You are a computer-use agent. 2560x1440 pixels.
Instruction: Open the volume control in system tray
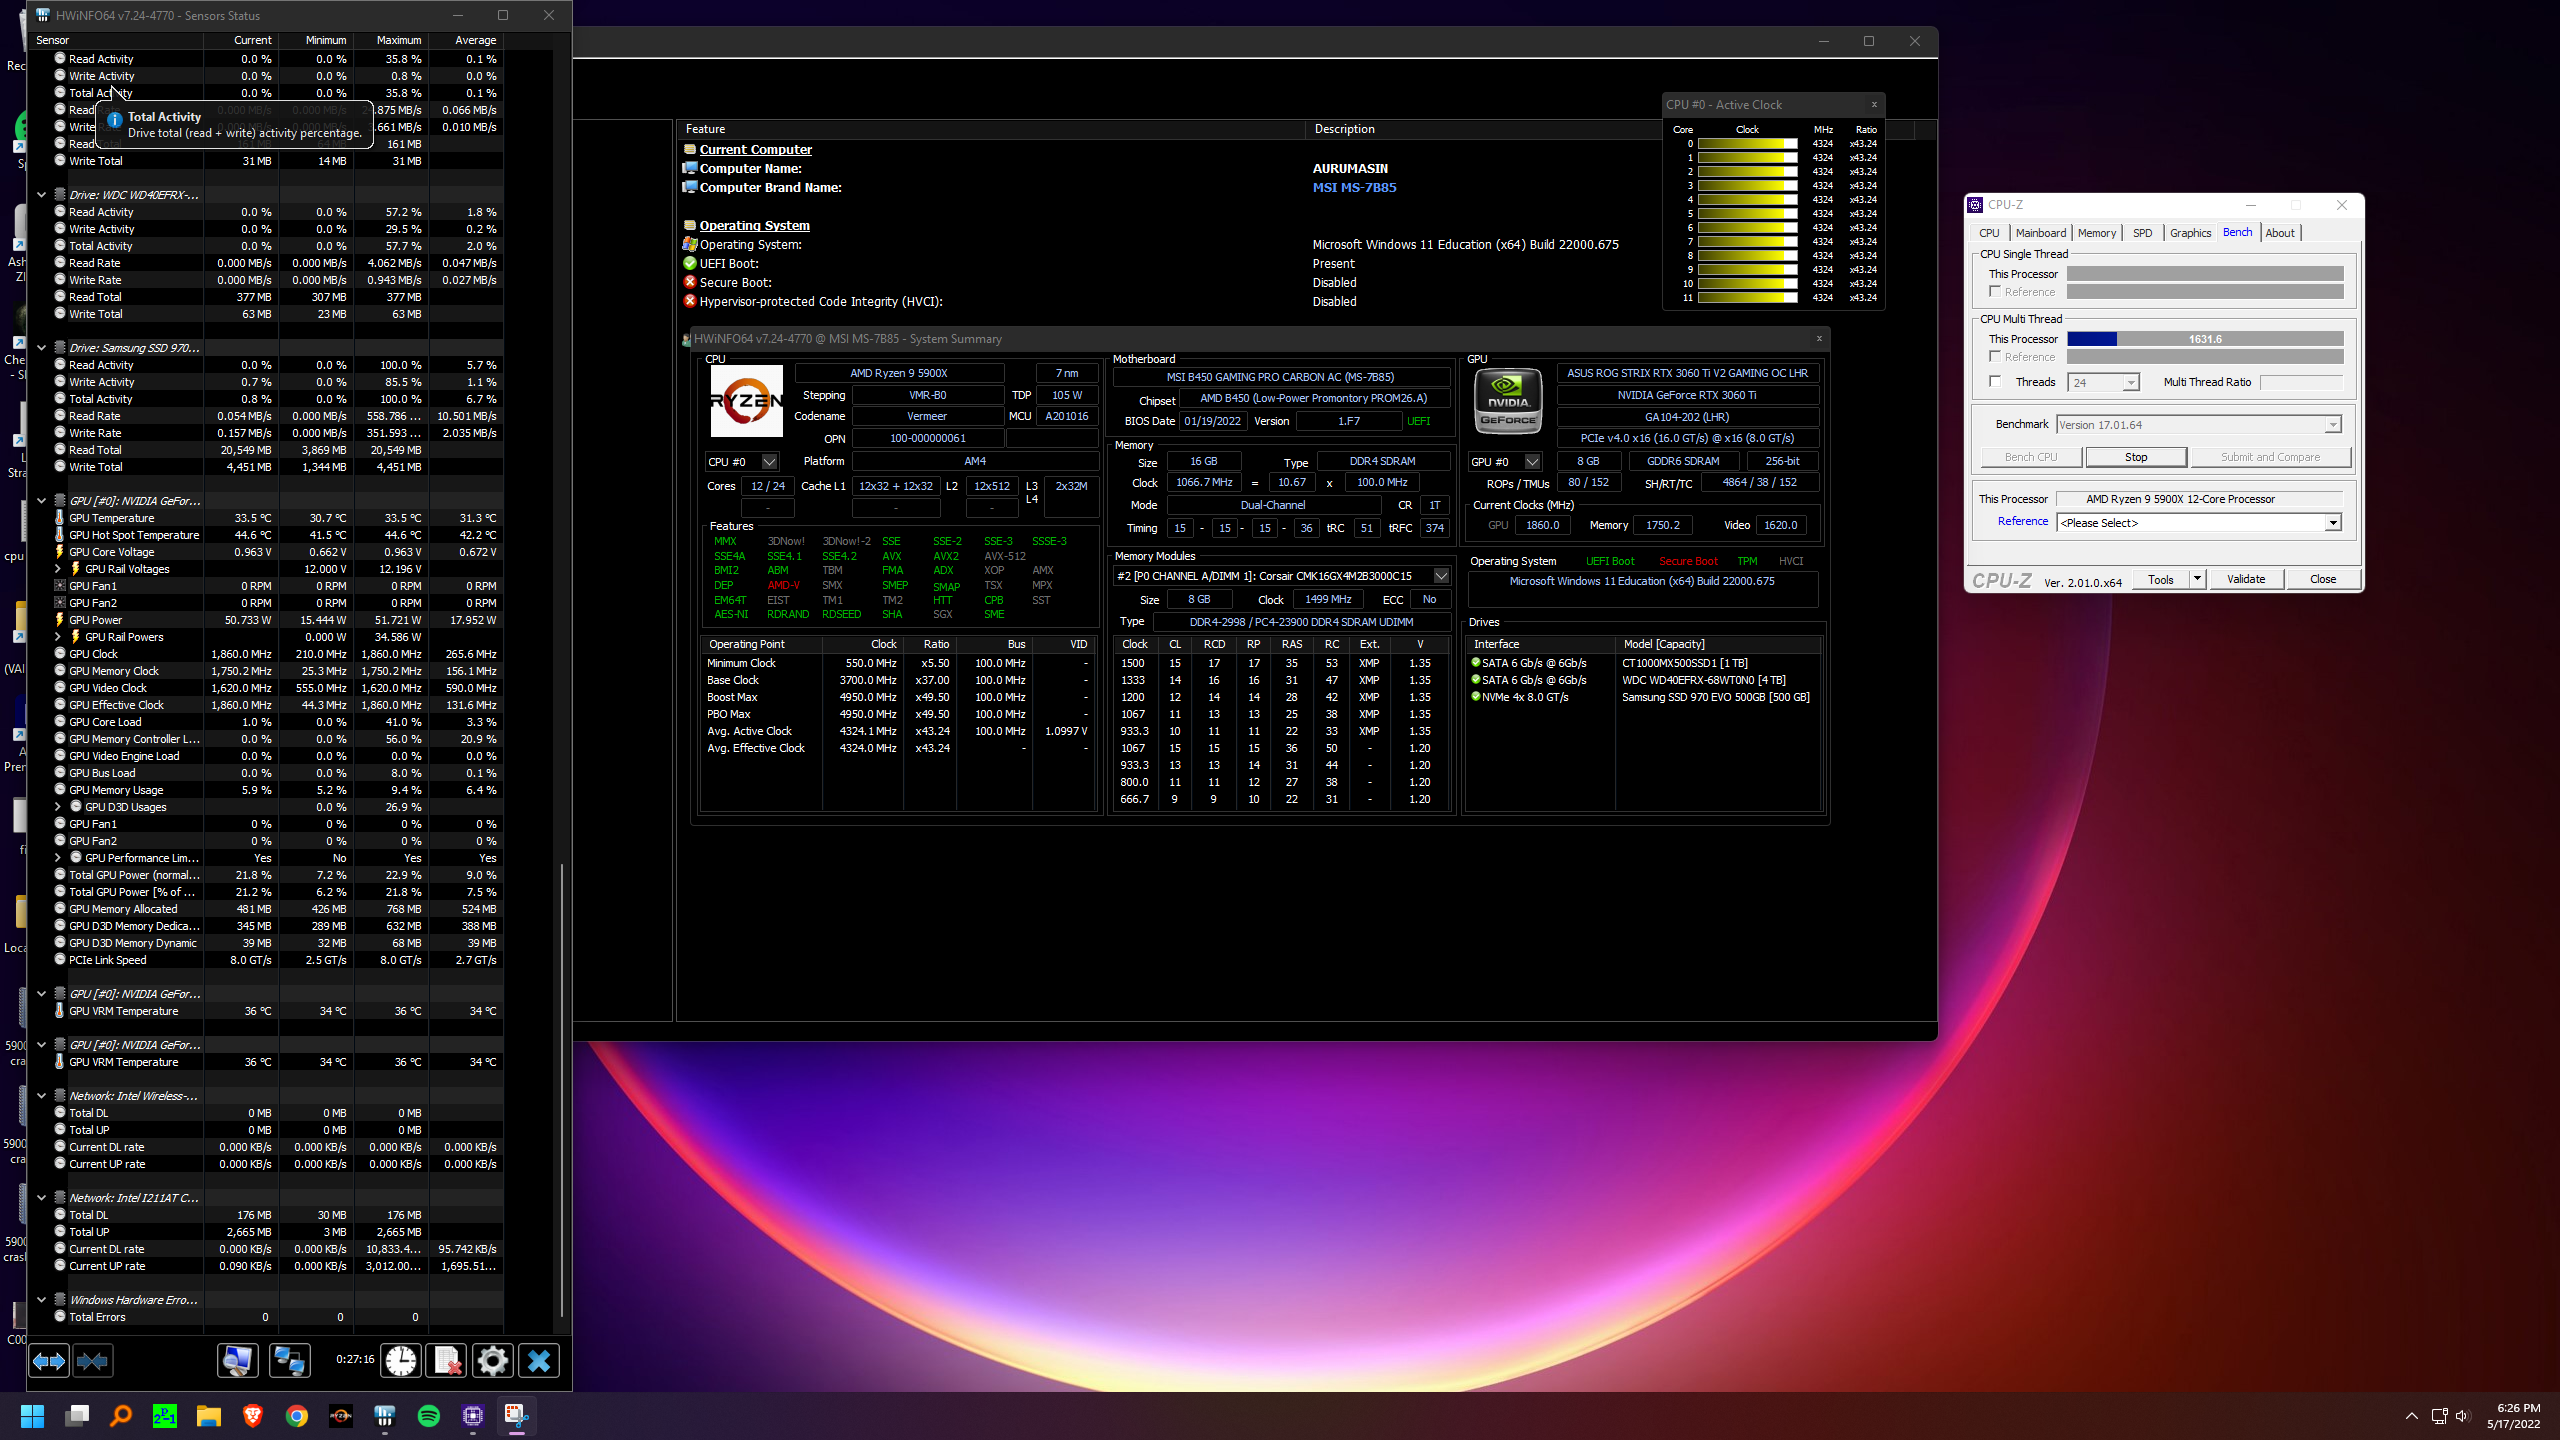click(x=2462, y=1416)
